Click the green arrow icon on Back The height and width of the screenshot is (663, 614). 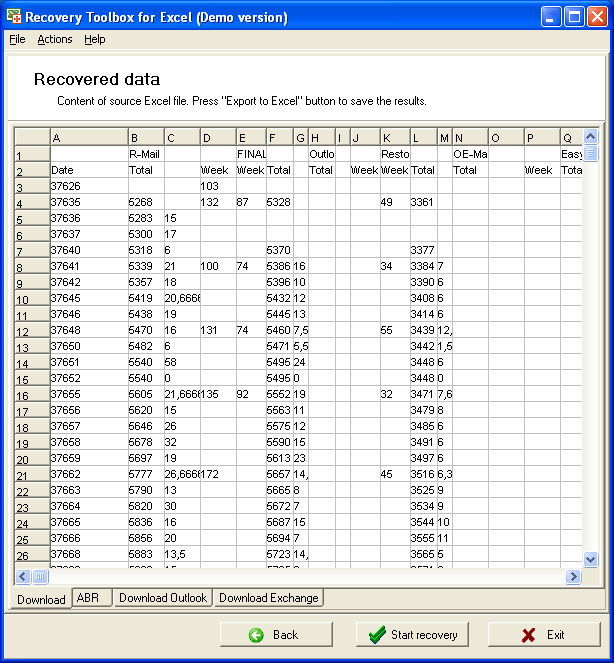coord(256,635)
